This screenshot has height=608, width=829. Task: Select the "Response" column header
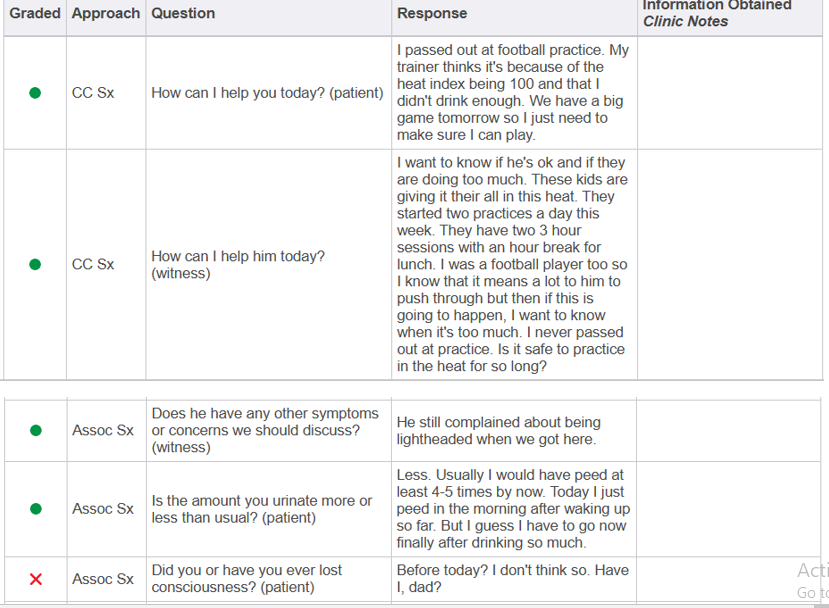432,13
